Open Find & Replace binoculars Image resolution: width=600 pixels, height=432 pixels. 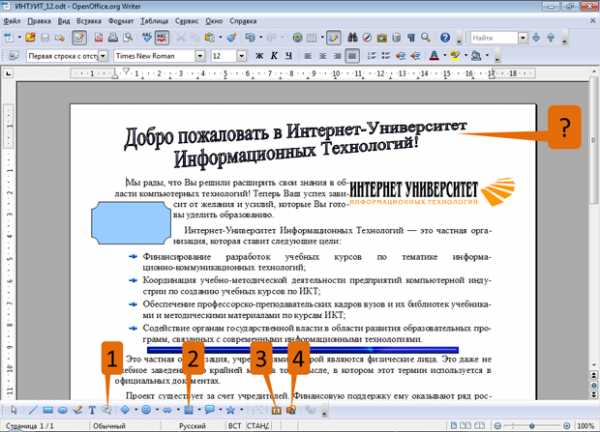pos(352,37)
